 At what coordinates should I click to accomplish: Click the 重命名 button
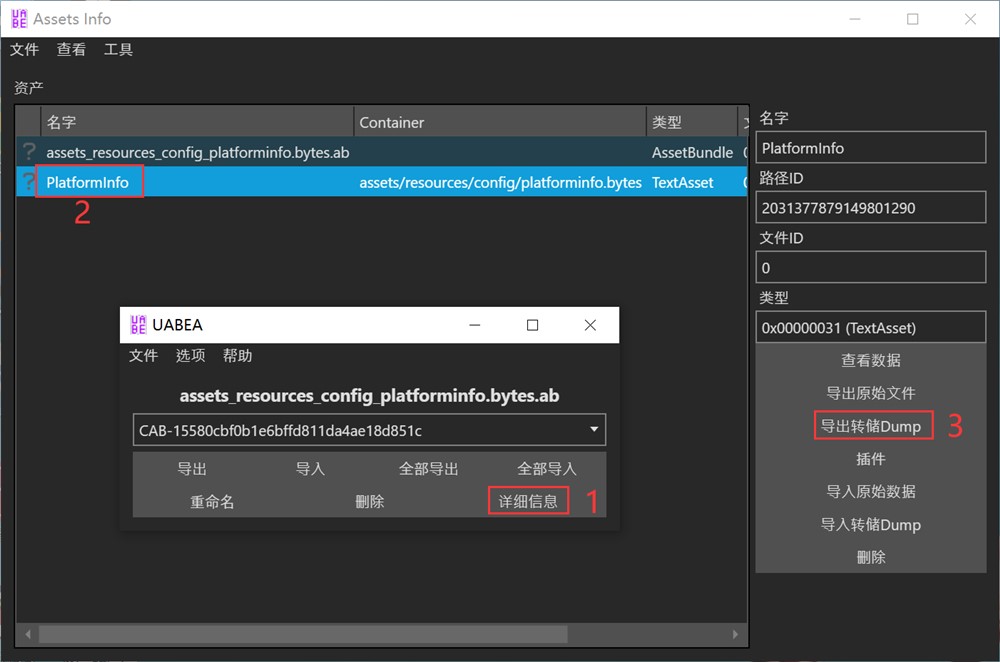pos(212,502)
